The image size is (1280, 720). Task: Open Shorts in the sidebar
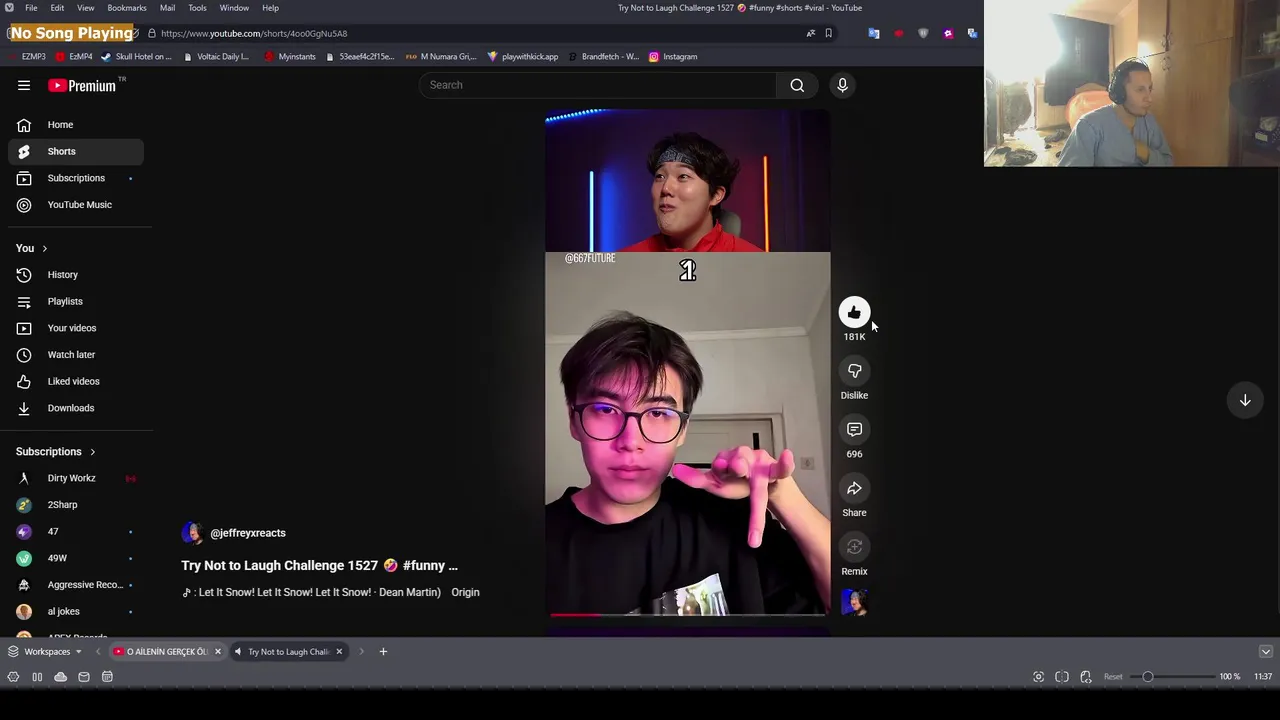76,151
